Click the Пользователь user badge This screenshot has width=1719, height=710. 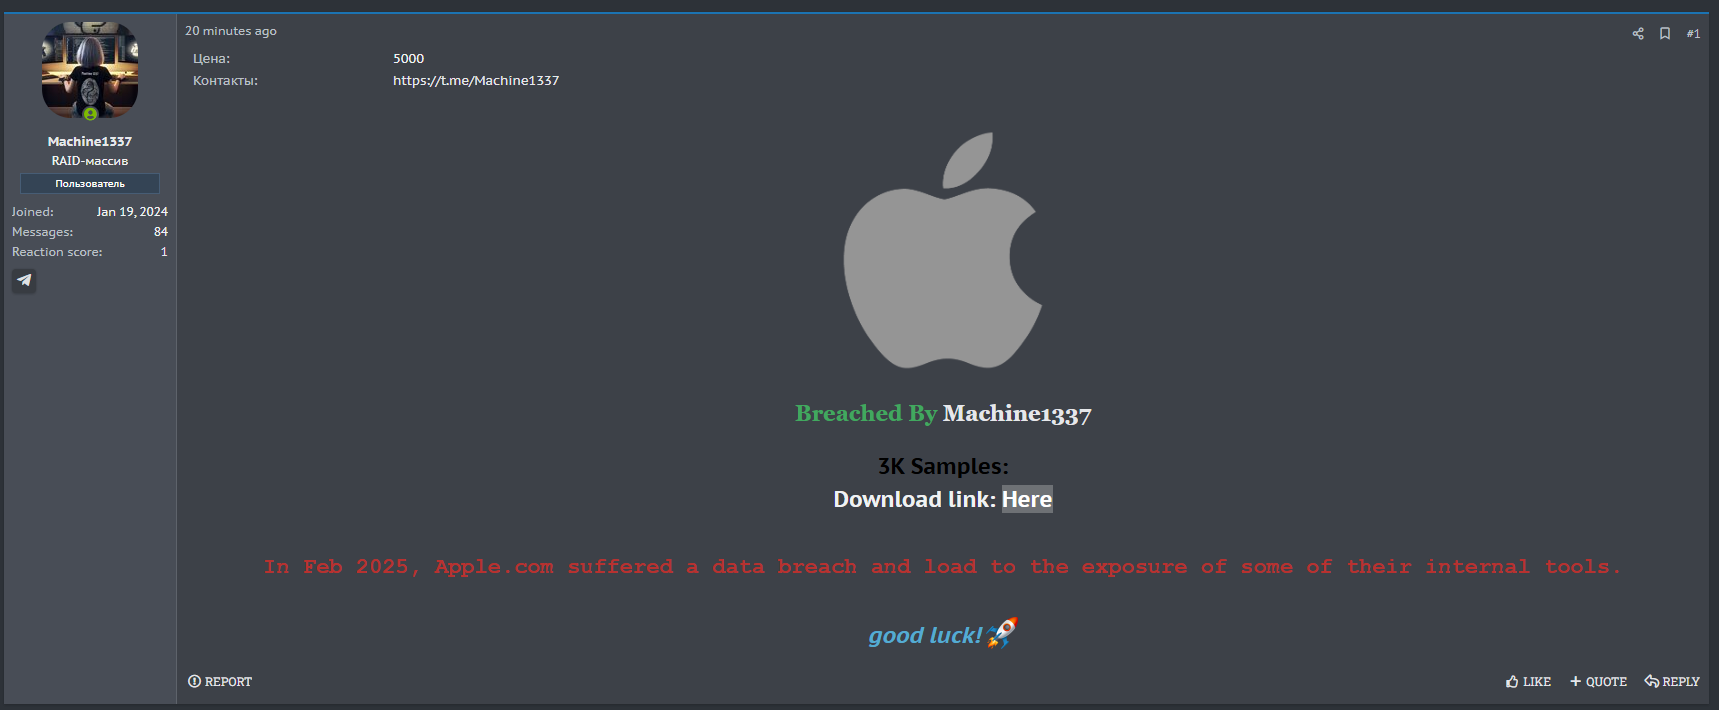pyautogui.click(x=90, y=183)
